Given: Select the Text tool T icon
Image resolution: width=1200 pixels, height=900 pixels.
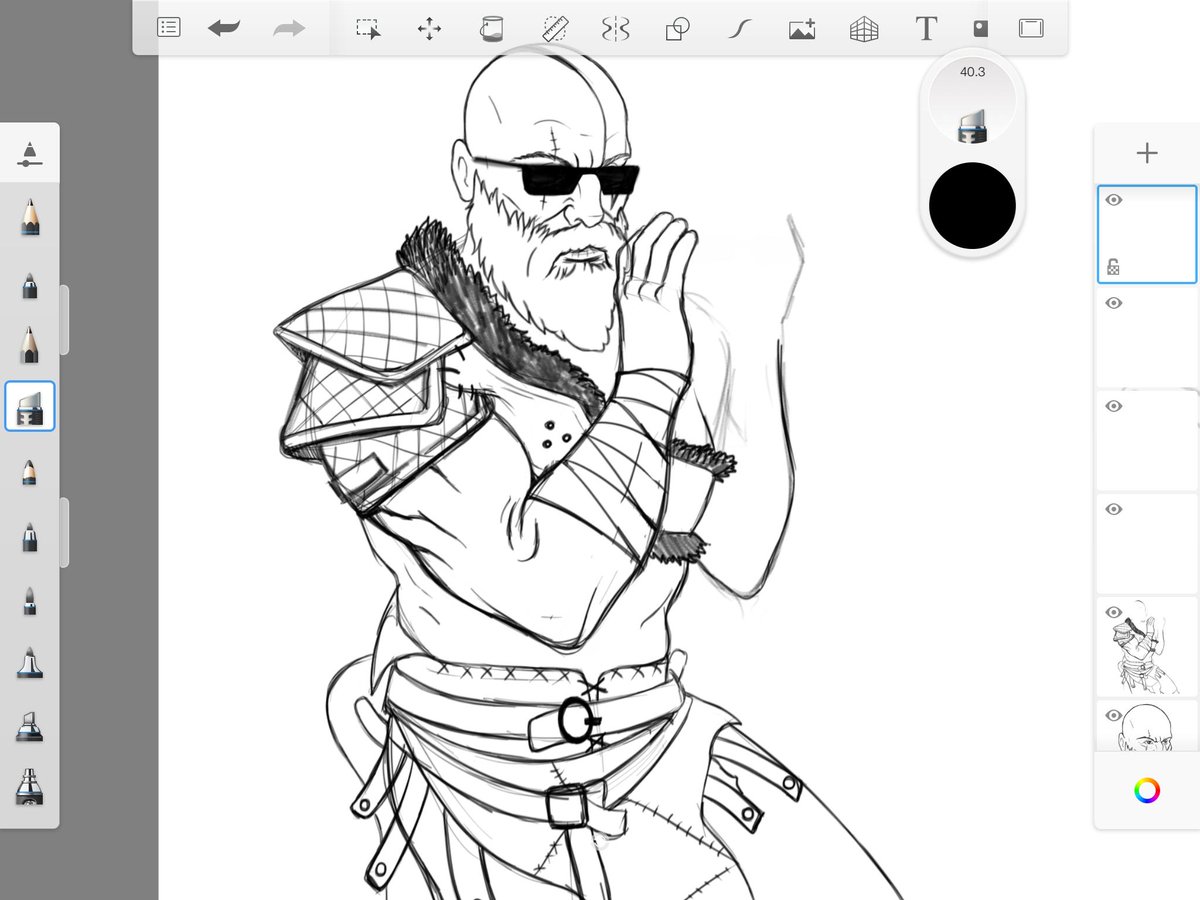Looking at the screenshot, I should [926, 28].
